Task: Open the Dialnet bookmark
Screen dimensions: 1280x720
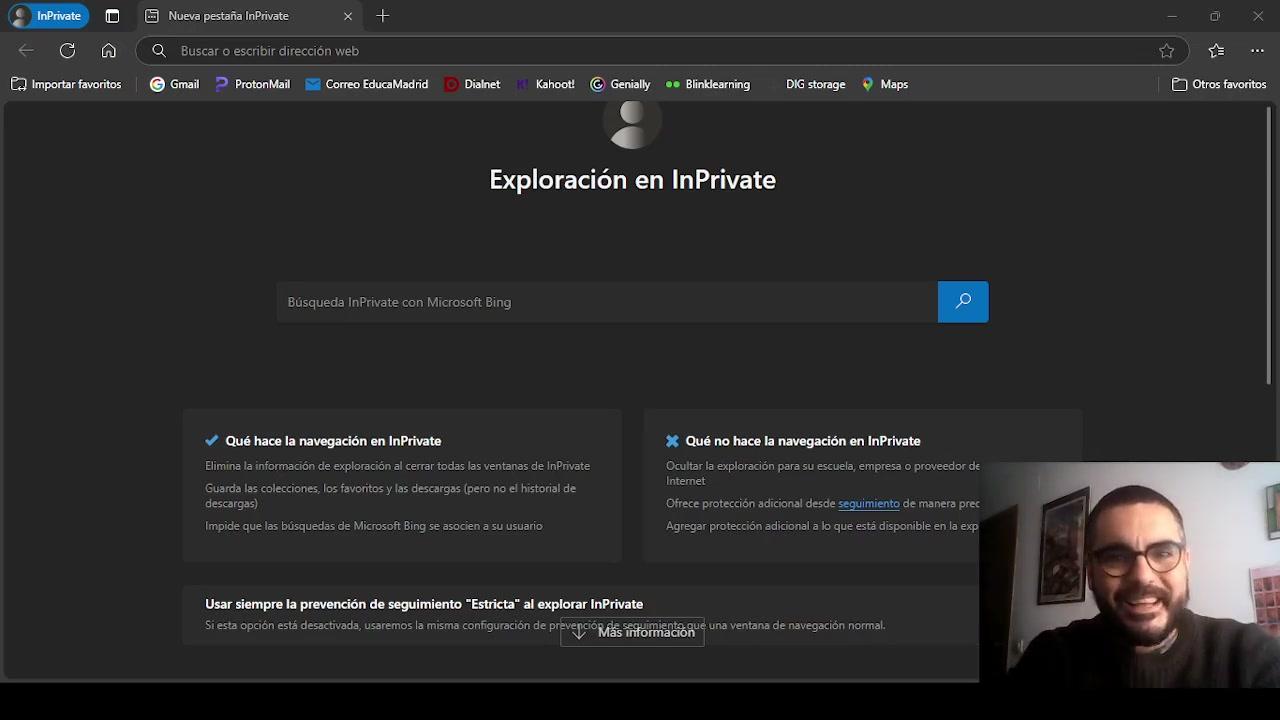Action: (x=472, y=84)
